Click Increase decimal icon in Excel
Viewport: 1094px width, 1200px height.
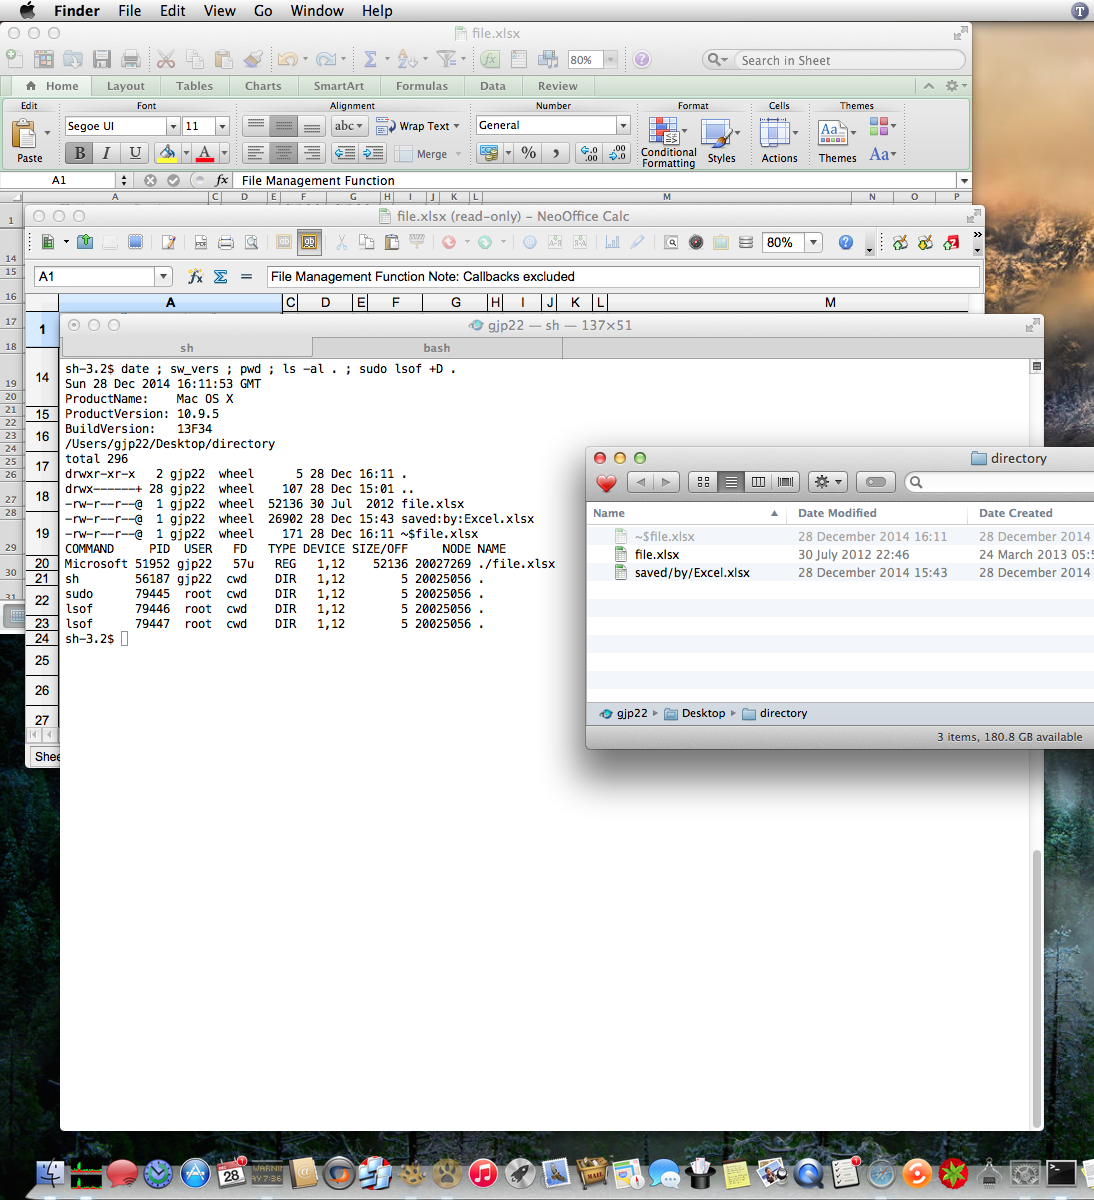[x=590, y=153]
